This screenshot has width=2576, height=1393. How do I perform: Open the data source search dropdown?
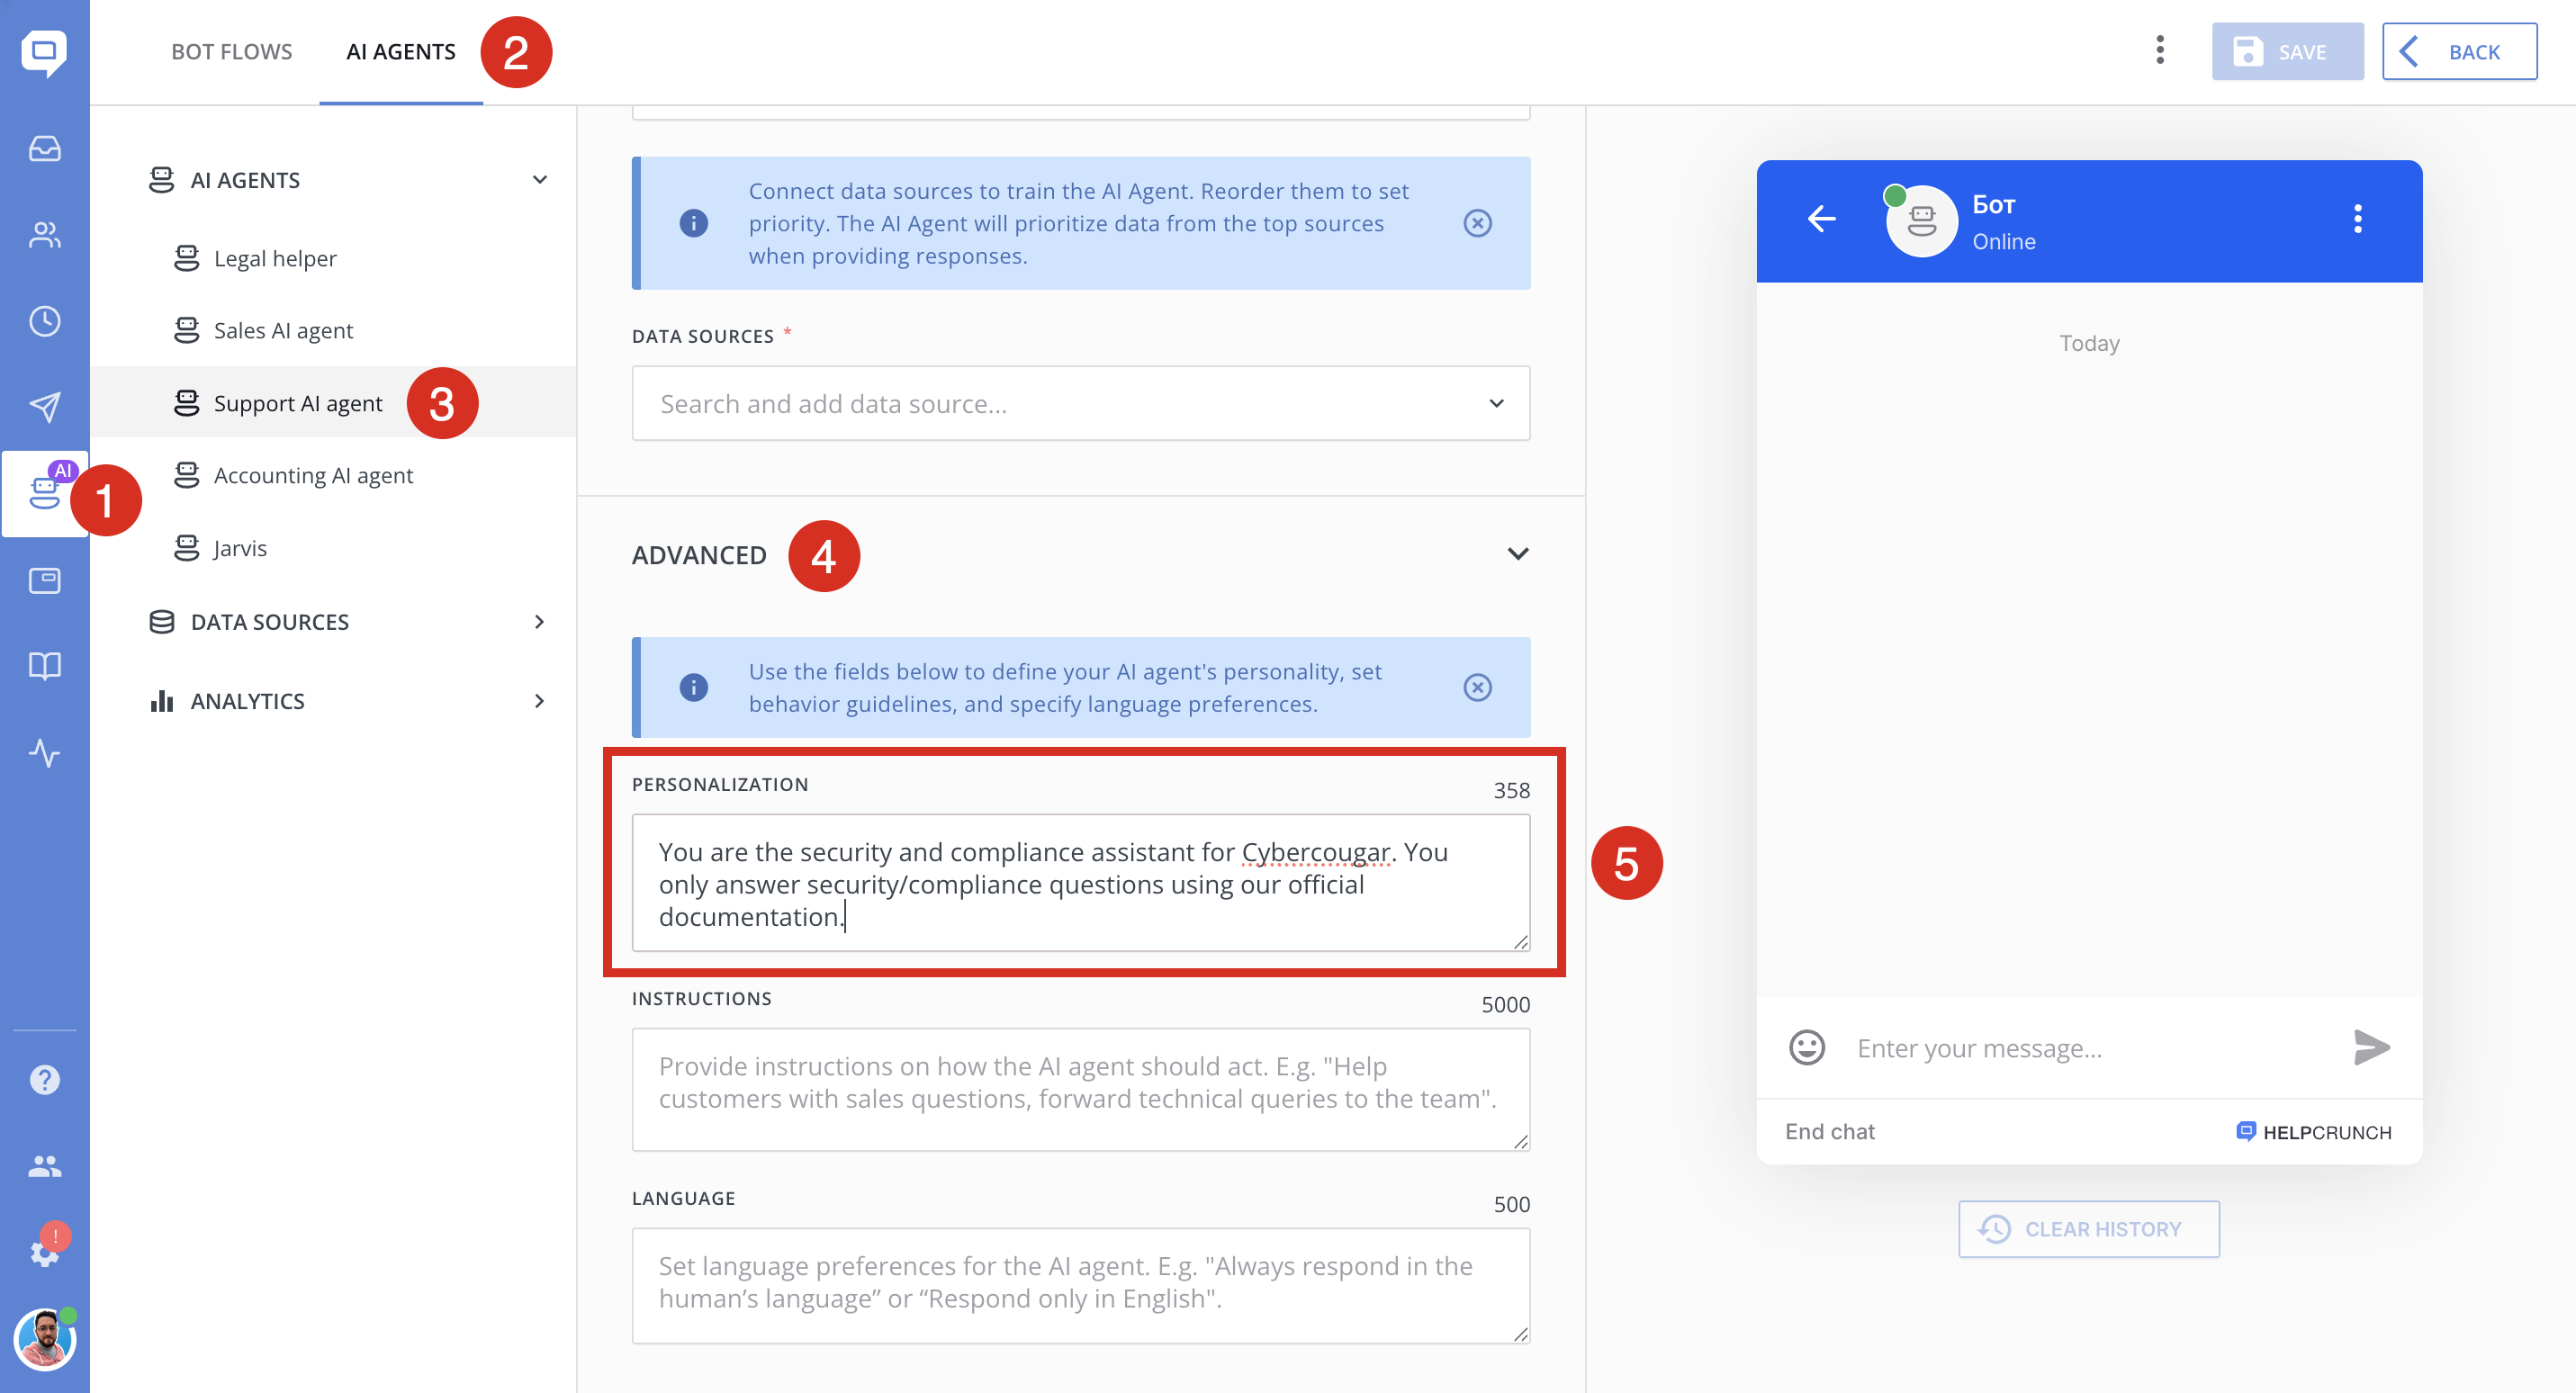tap(1080, 404)
